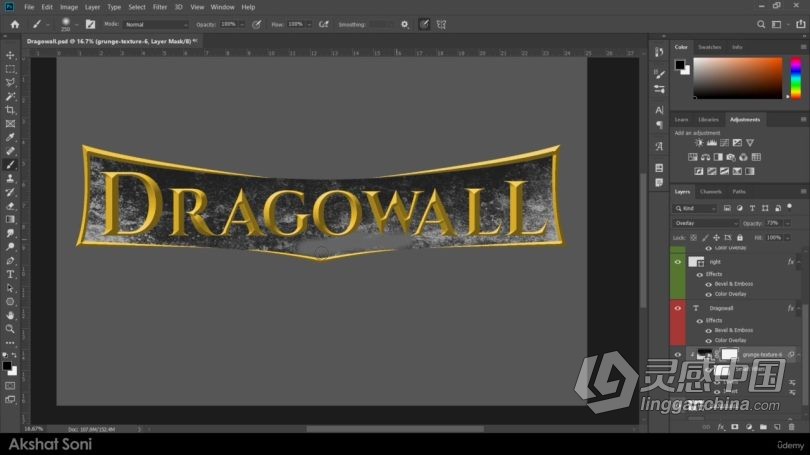Click the foreground color in Color panel
This screenshot has height=455, width=810.
[680, 65]
